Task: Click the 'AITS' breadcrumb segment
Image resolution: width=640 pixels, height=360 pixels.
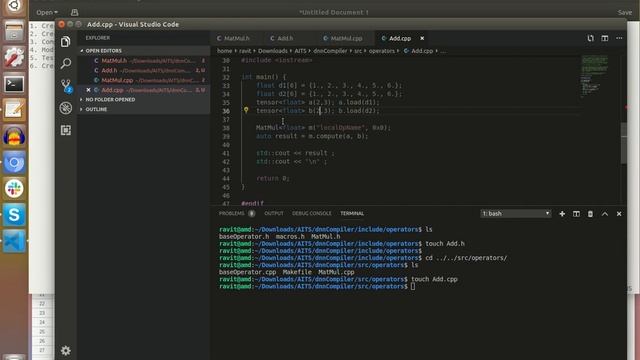Action: [x=300, y=51]
